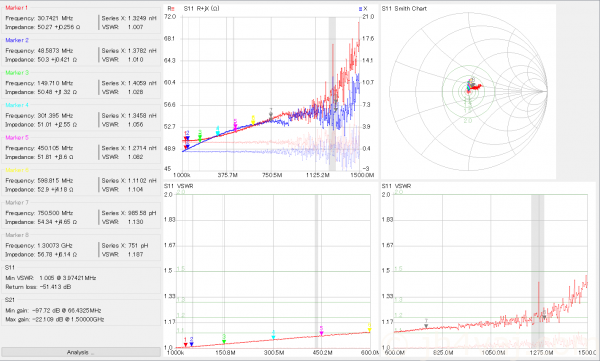The height and width of the screenshot is (361, 600).
Task: Click blue marker 2 on left VSWR chart
Action: [x=191, y=342]
